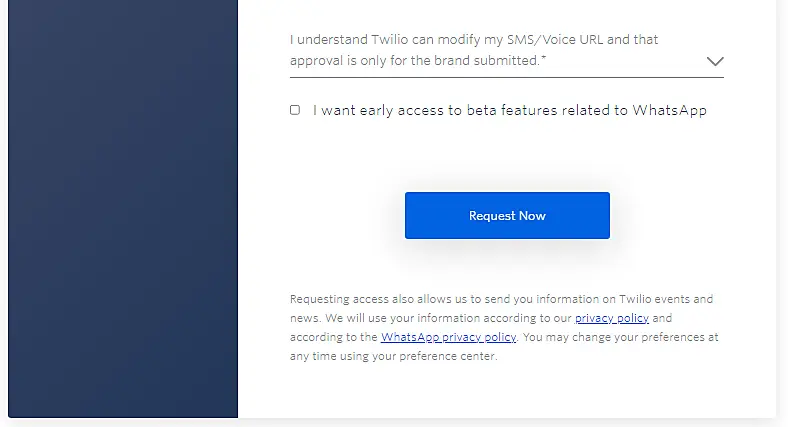The height and width of the screenshot is (427, 788).
Task: Check the beta features early access checkbox
Action: (x=295, y=110)
